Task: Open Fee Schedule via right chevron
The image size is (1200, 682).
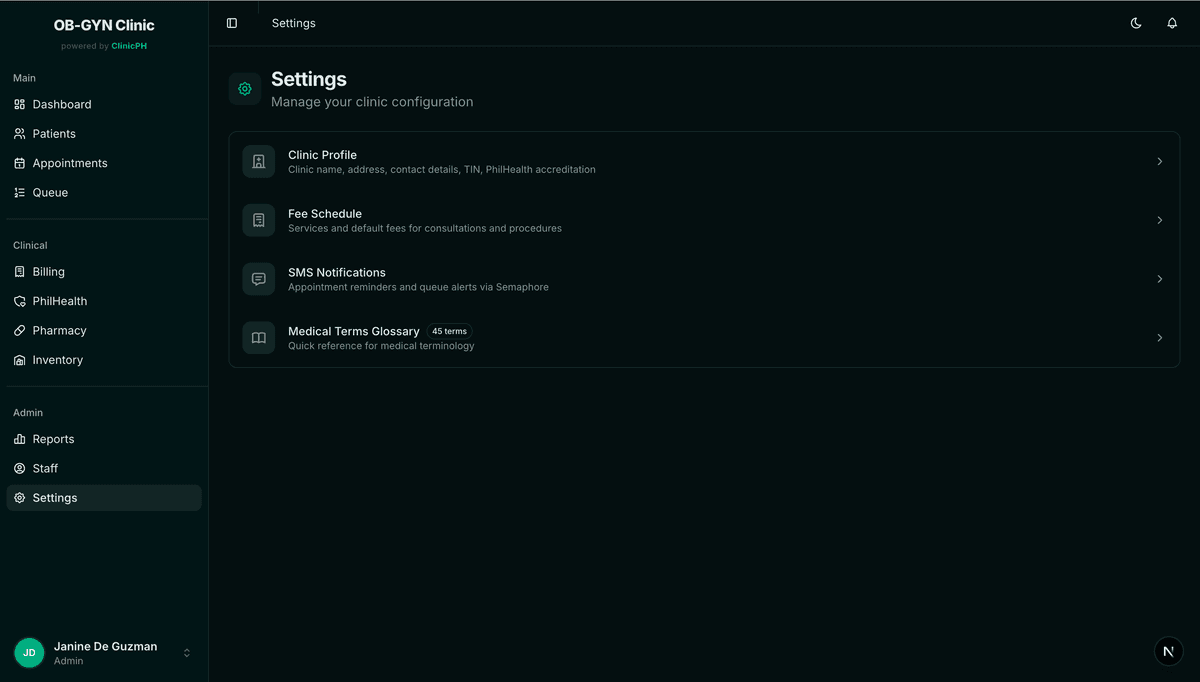Action: (1159, 220)
